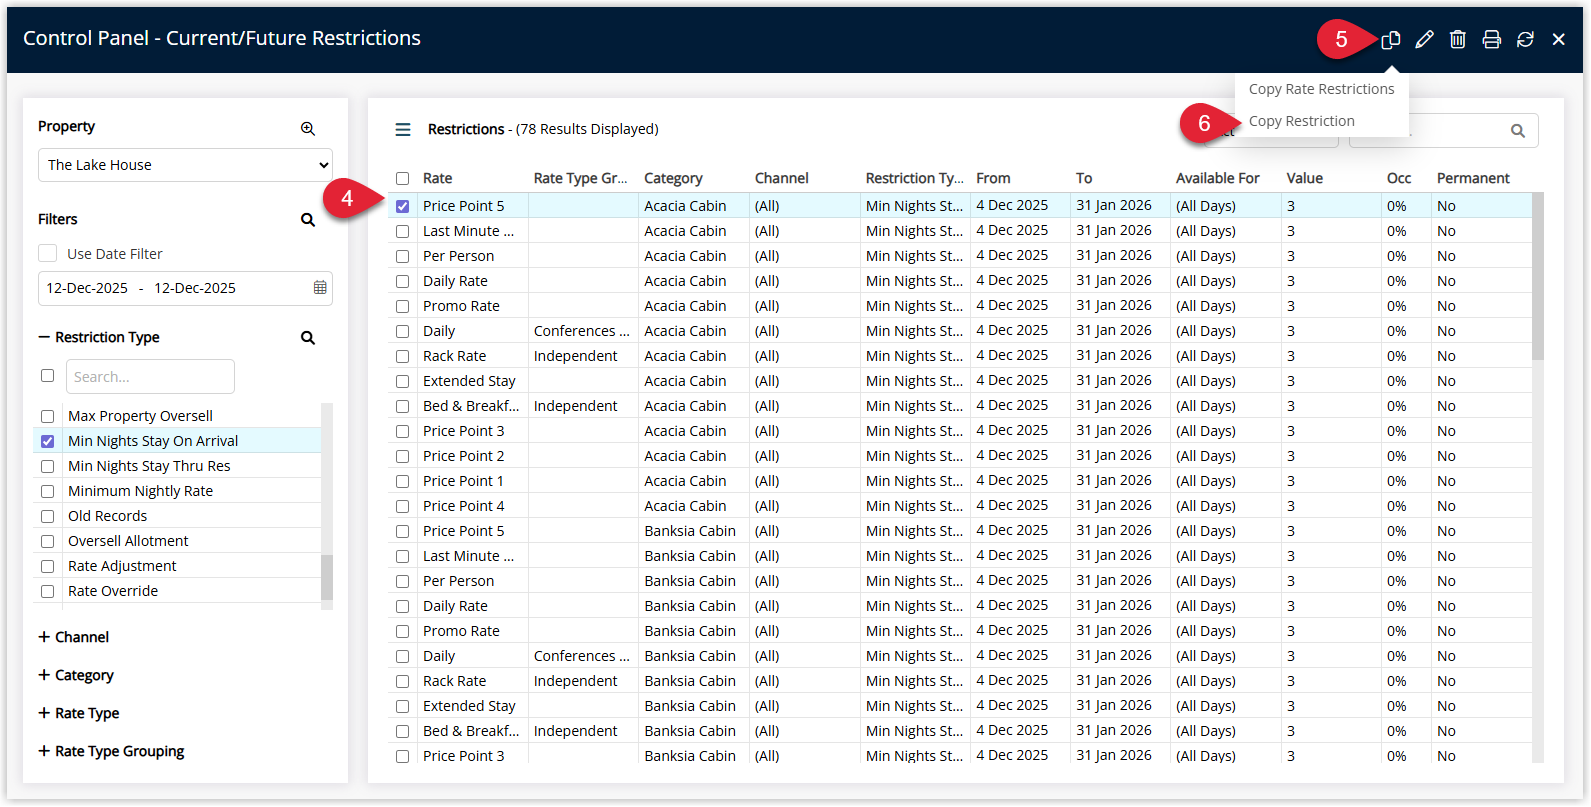Click search magnifier in results search box
1591x807 pixels.
click(1518, 131)
